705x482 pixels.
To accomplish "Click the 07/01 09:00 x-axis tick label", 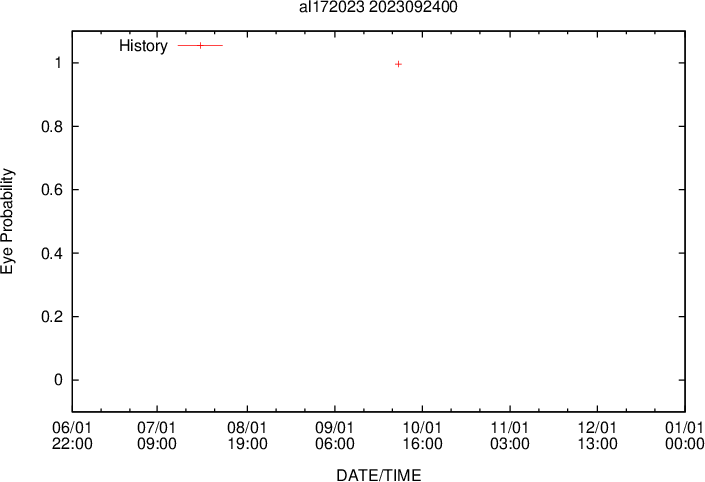I will tap(159, 435).
